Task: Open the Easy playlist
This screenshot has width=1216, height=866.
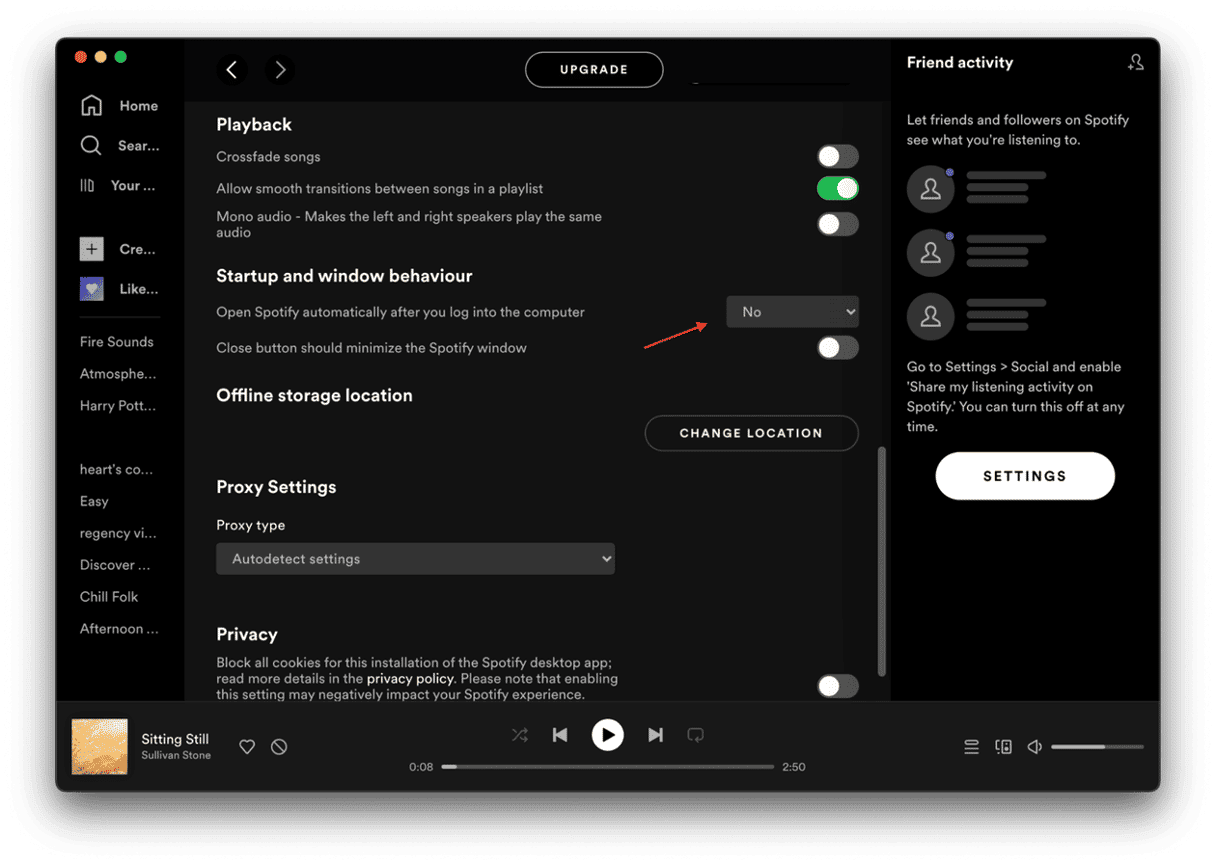Action: click(94, 502)
